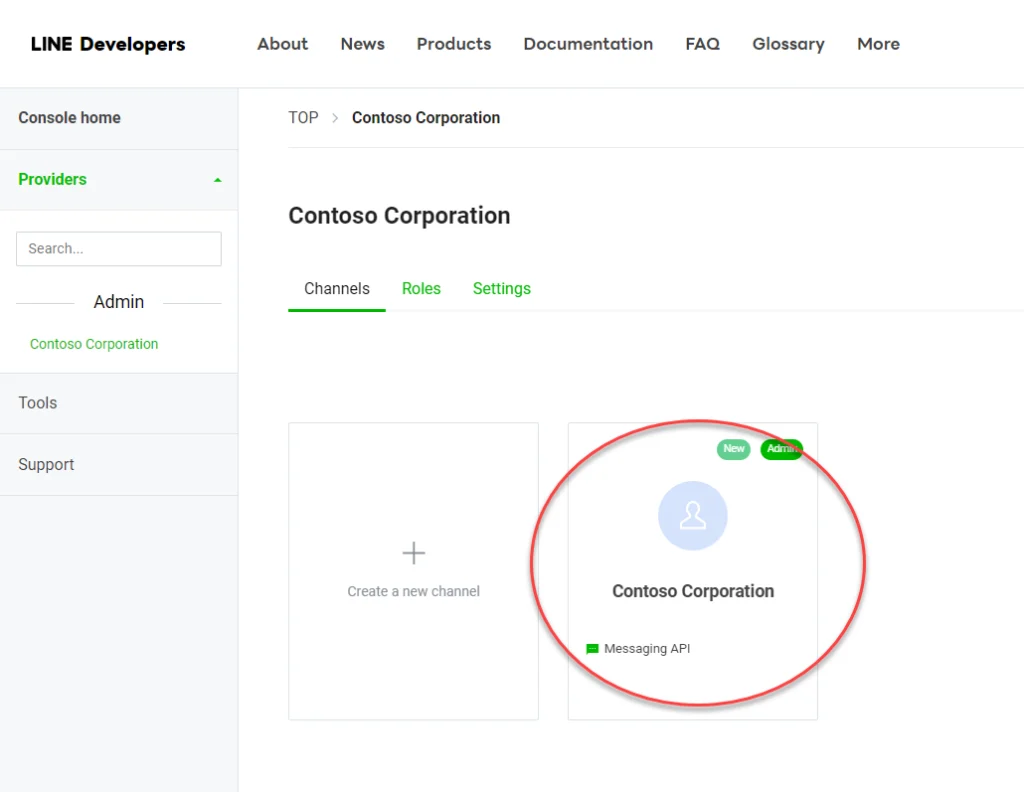Open the Products menu
The image size is (1024, 792).
(454, 44)
